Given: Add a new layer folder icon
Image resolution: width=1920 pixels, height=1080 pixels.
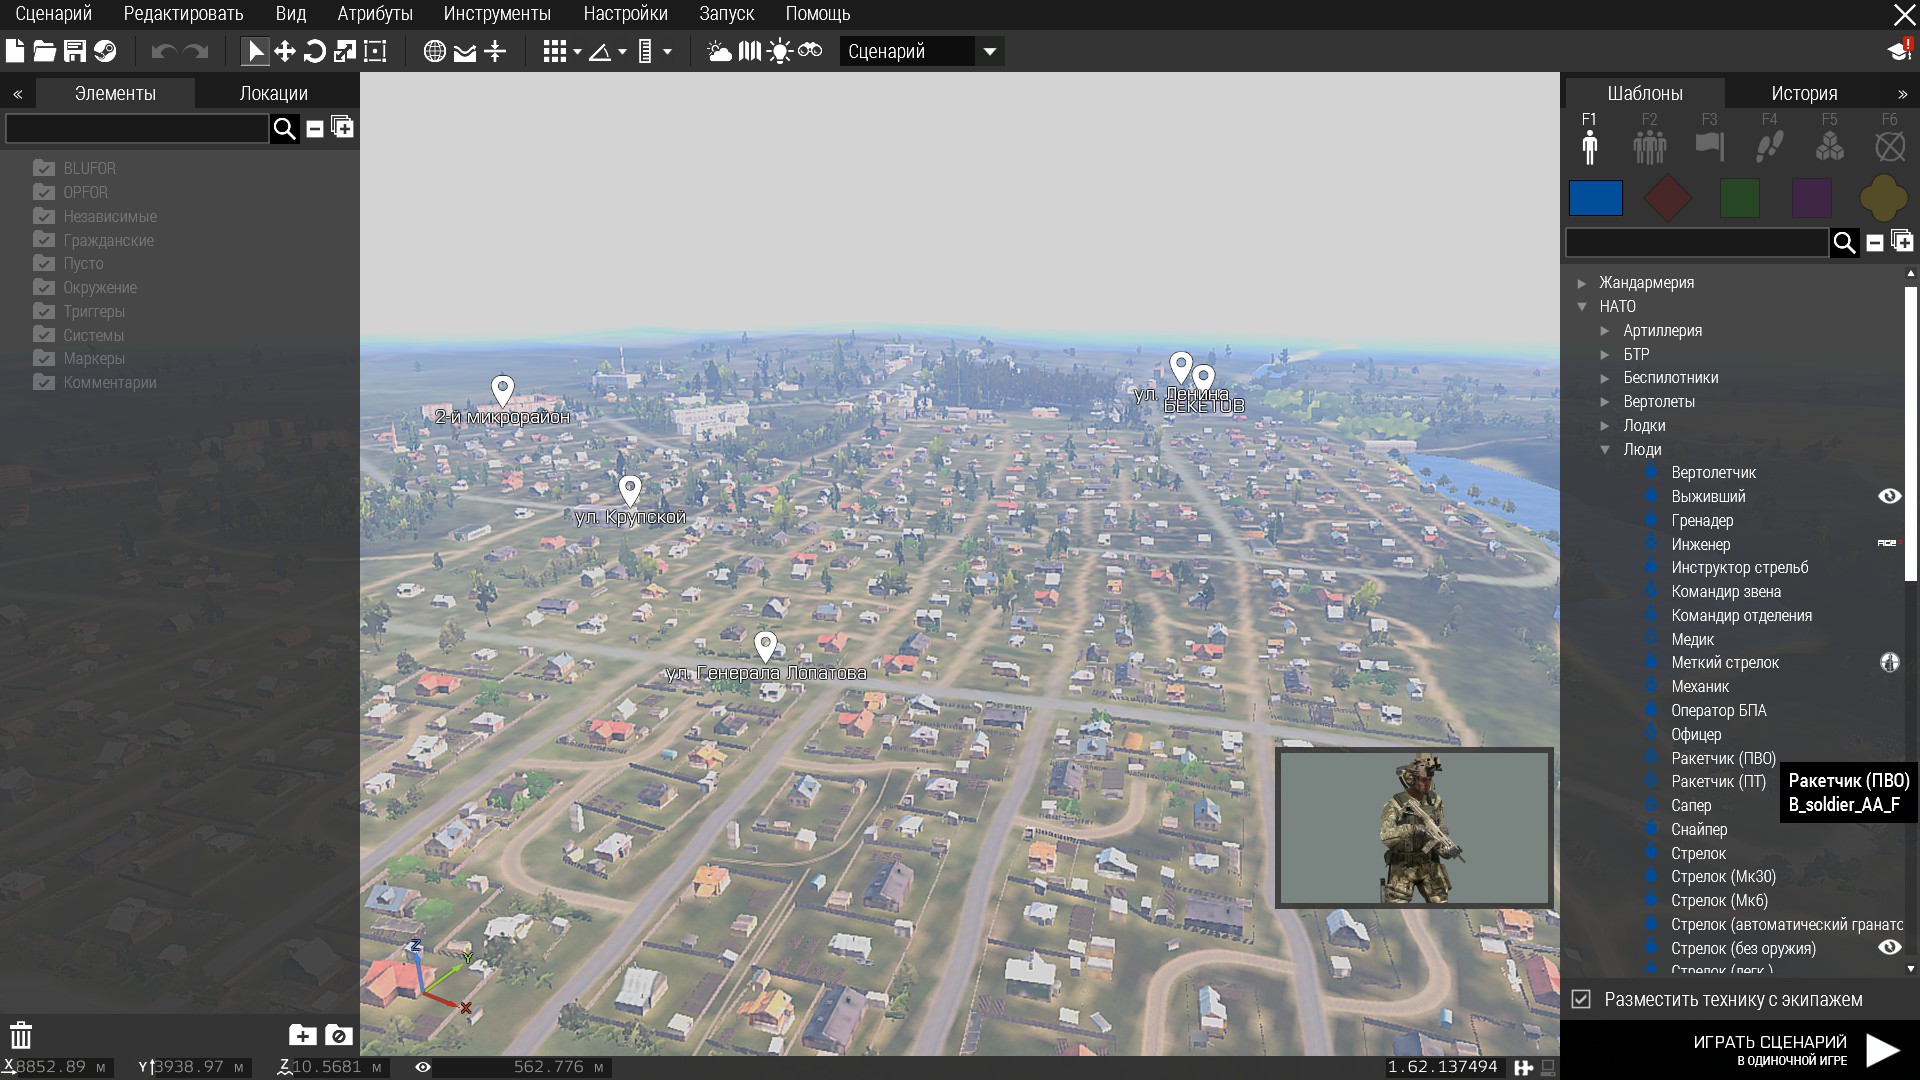Looking at the screenshot, I should coord(303,1036).
